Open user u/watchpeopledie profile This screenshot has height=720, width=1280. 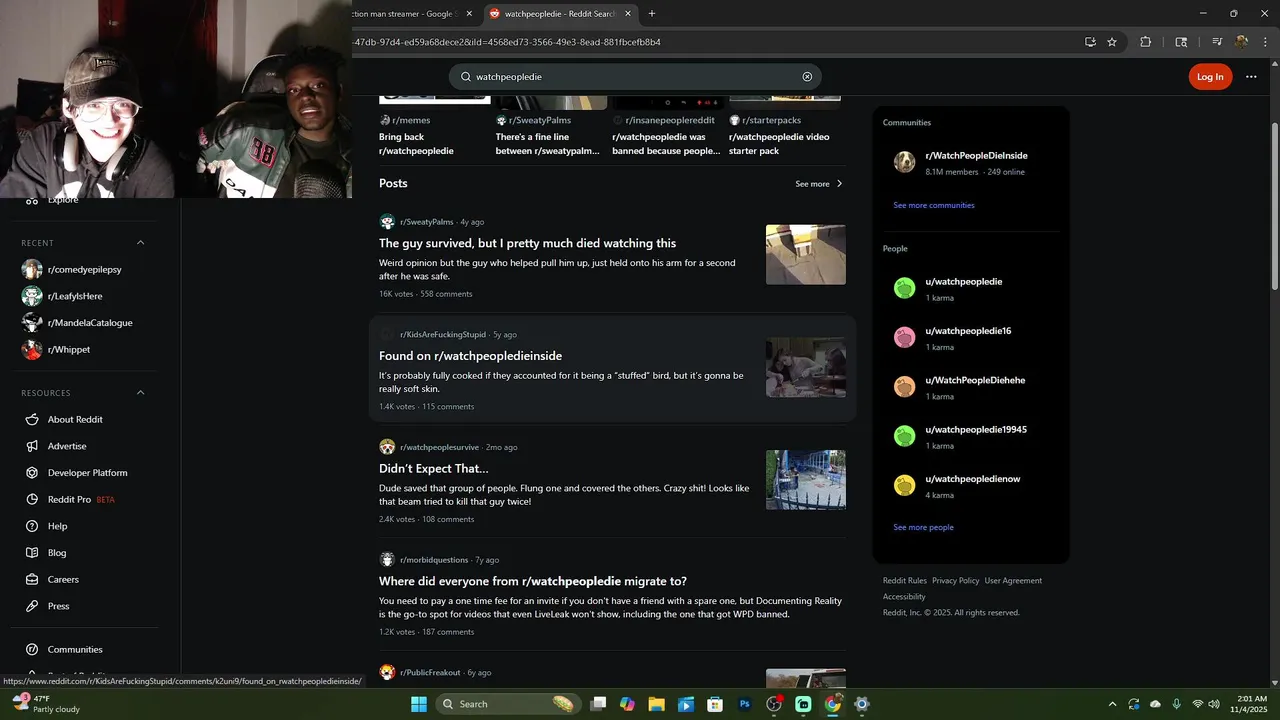964,282
